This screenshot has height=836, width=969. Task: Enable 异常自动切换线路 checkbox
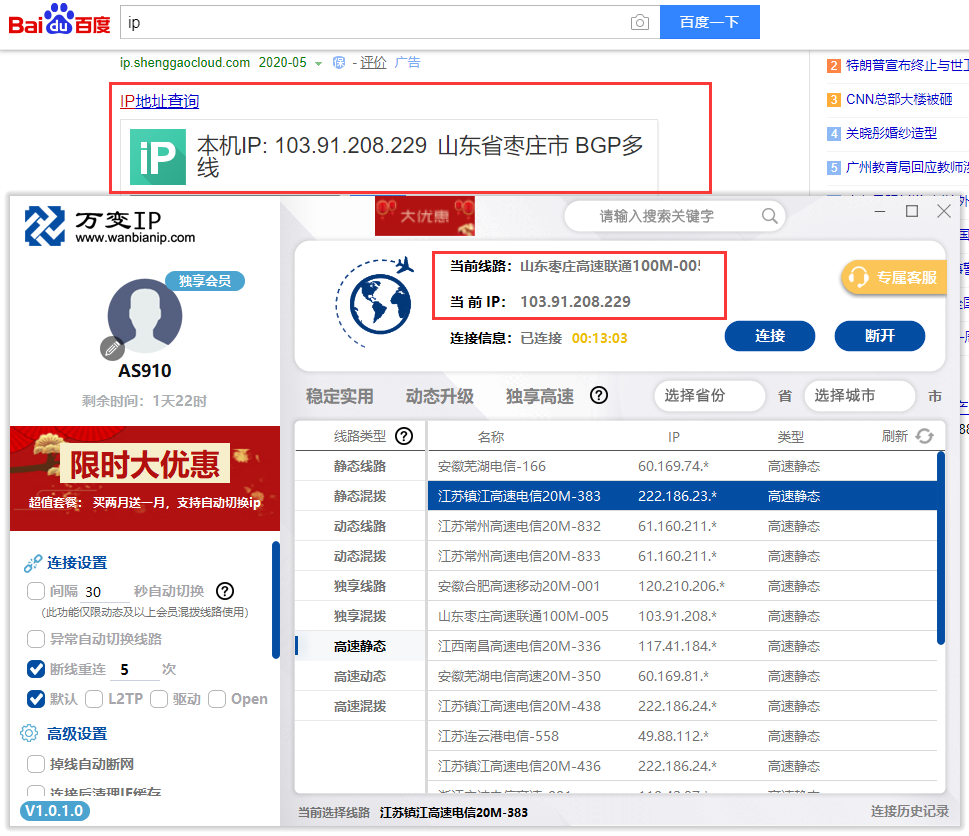[36, 639]
